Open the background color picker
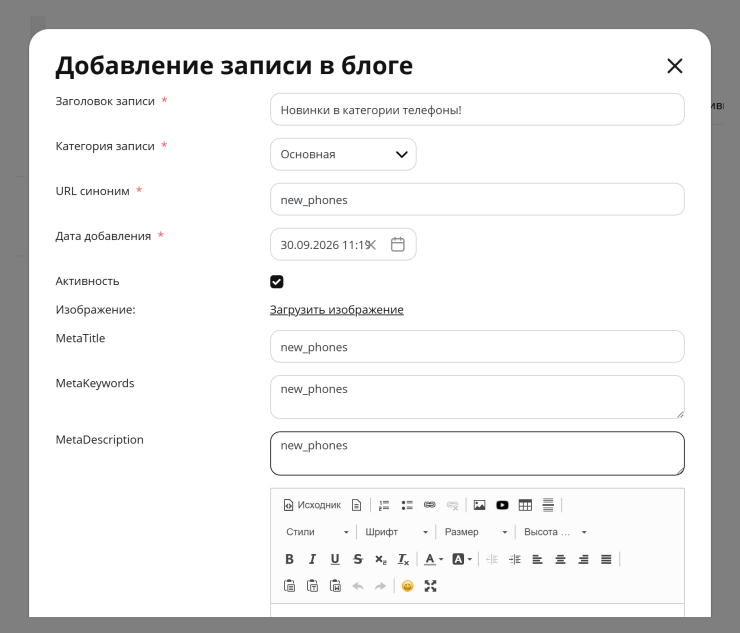740x633 pixels. tap(462, 559)
